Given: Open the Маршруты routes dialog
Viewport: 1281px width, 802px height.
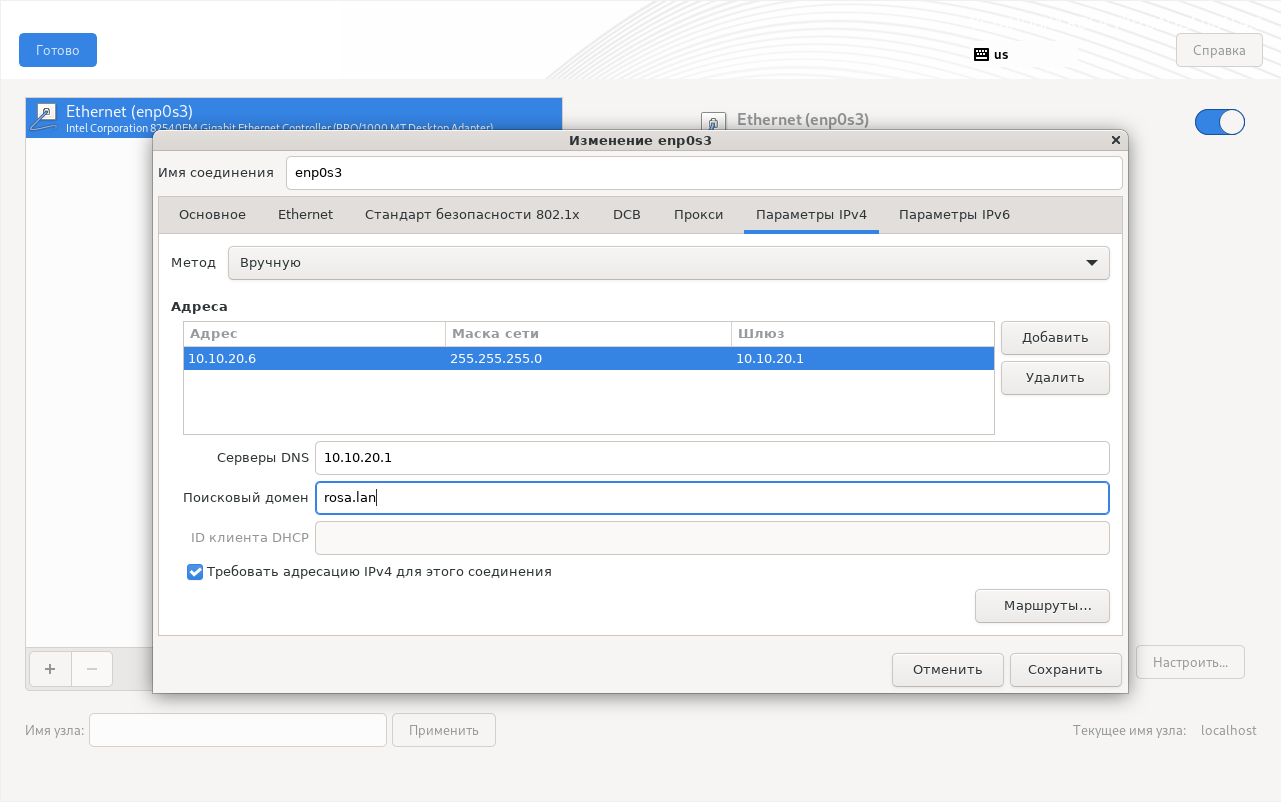Looking at the screenshot, I should 1042,606.
